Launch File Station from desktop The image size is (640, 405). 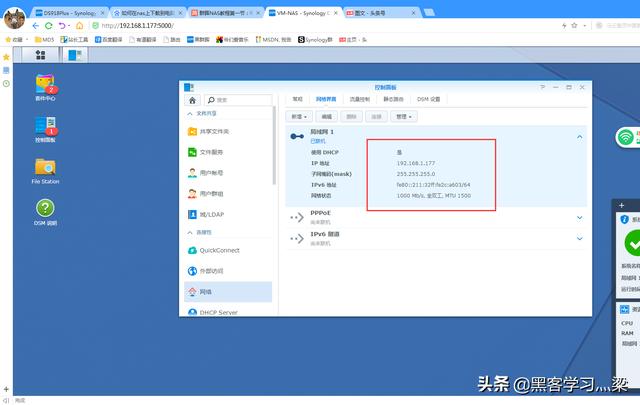coord(45,171)
